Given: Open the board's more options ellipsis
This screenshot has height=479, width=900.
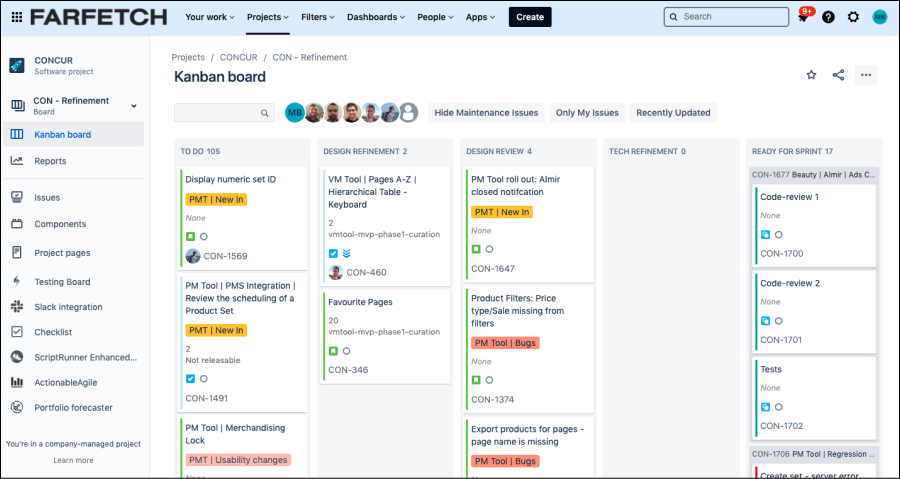Looking at the screenshot, I should click(866, 75).
